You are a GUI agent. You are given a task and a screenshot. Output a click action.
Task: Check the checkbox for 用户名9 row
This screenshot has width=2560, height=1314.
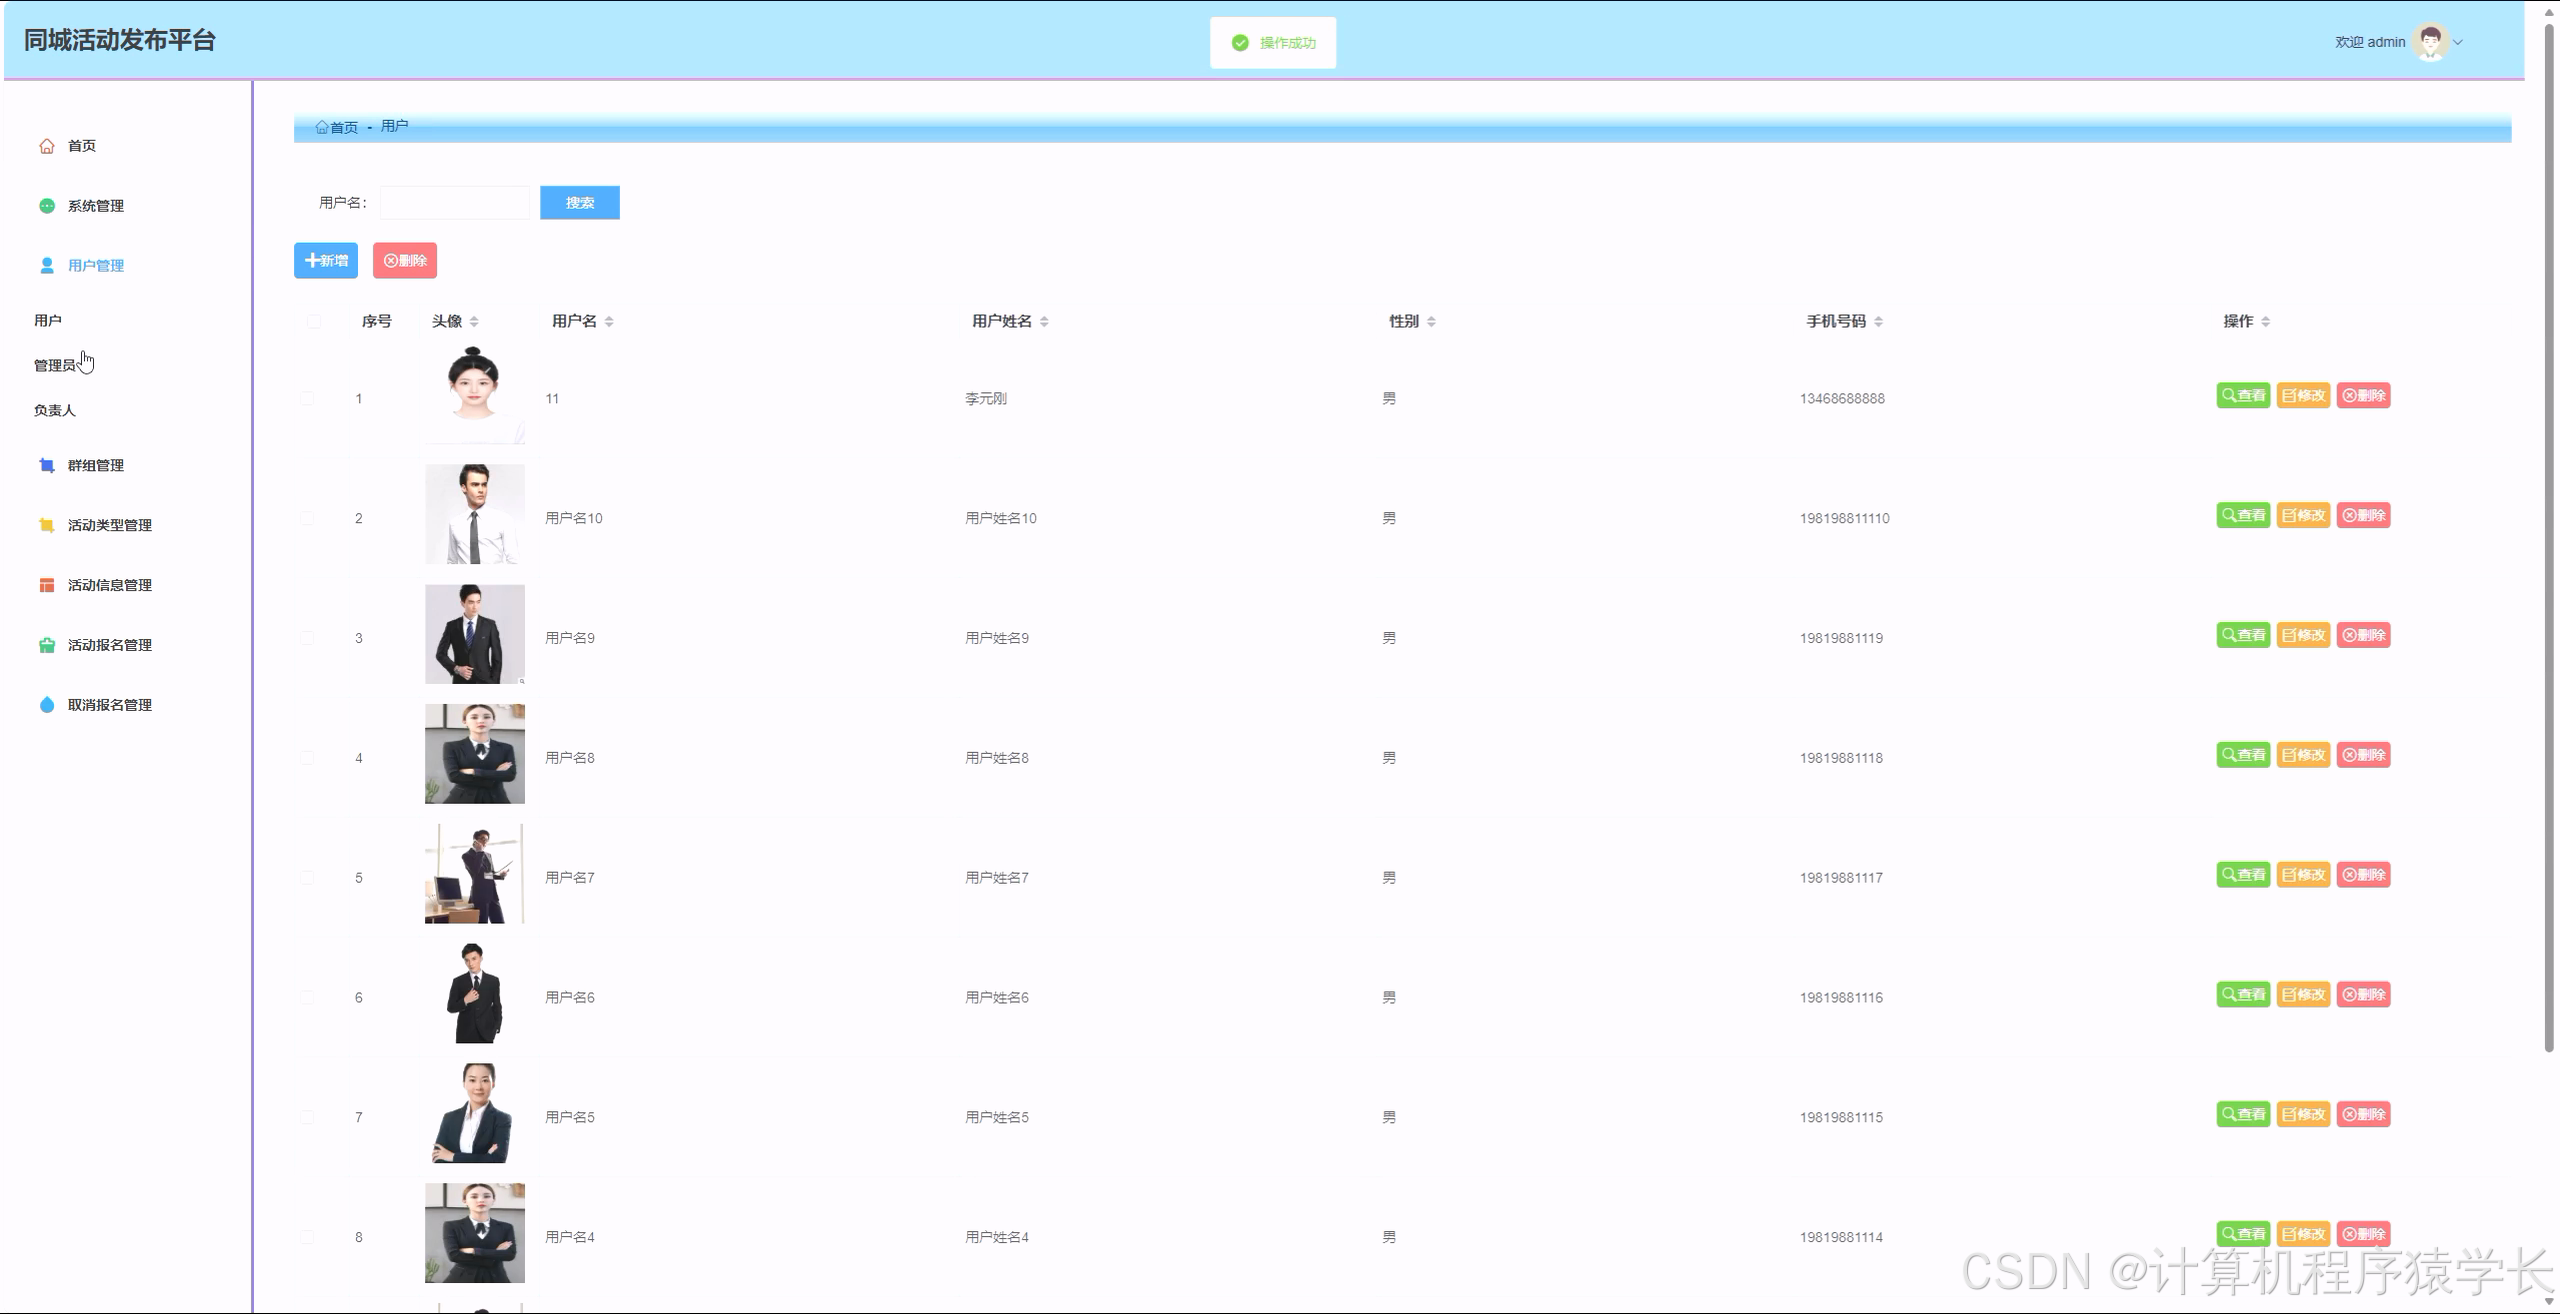tap(307, 639)
